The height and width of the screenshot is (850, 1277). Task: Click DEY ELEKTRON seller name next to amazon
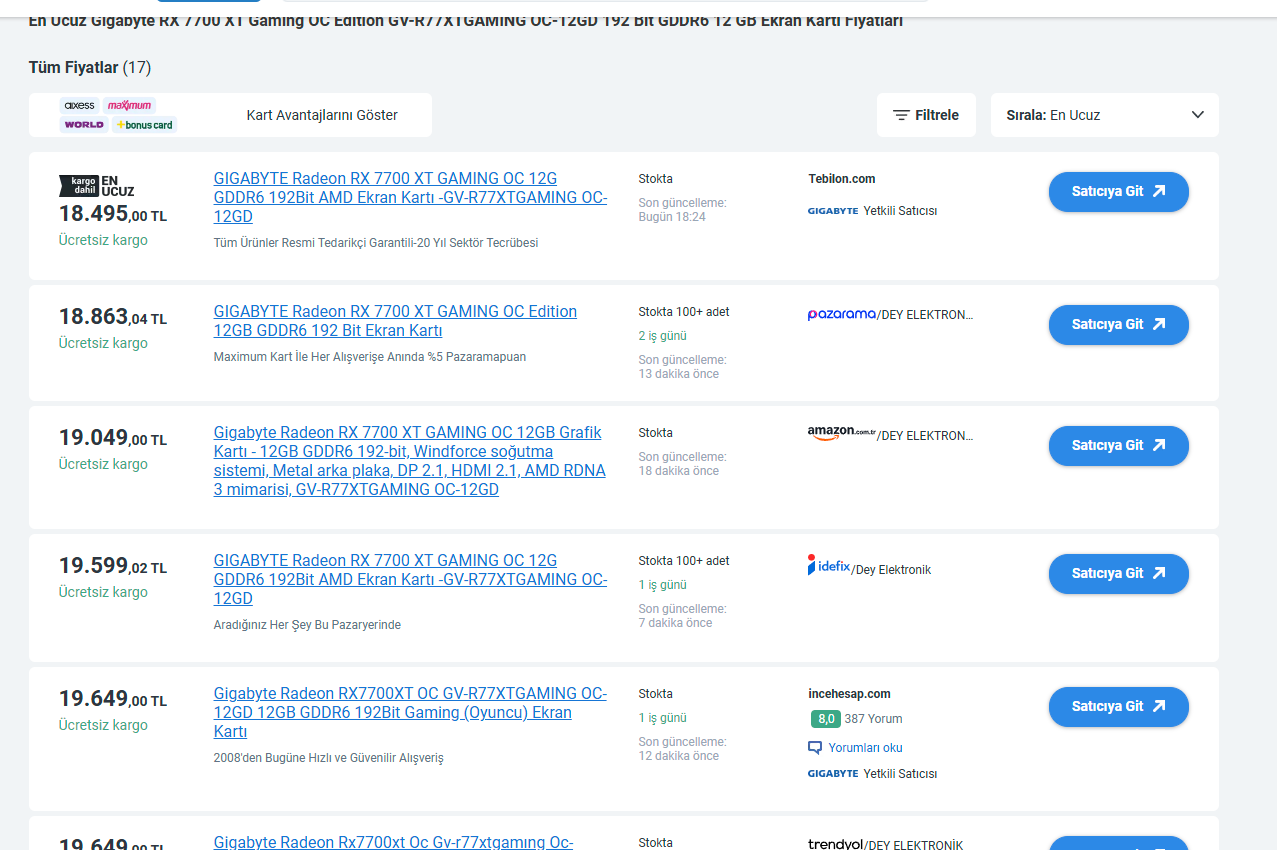coord(925,436)
